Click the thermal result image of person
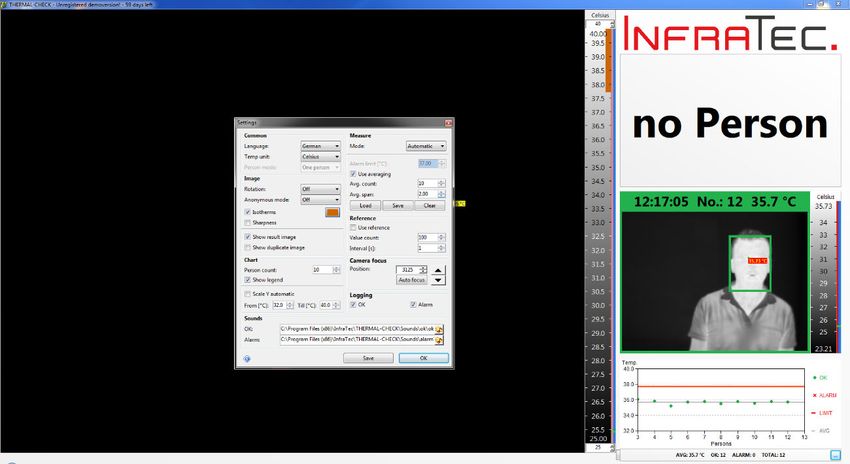 pyautogui.click(x=715, y=281)
